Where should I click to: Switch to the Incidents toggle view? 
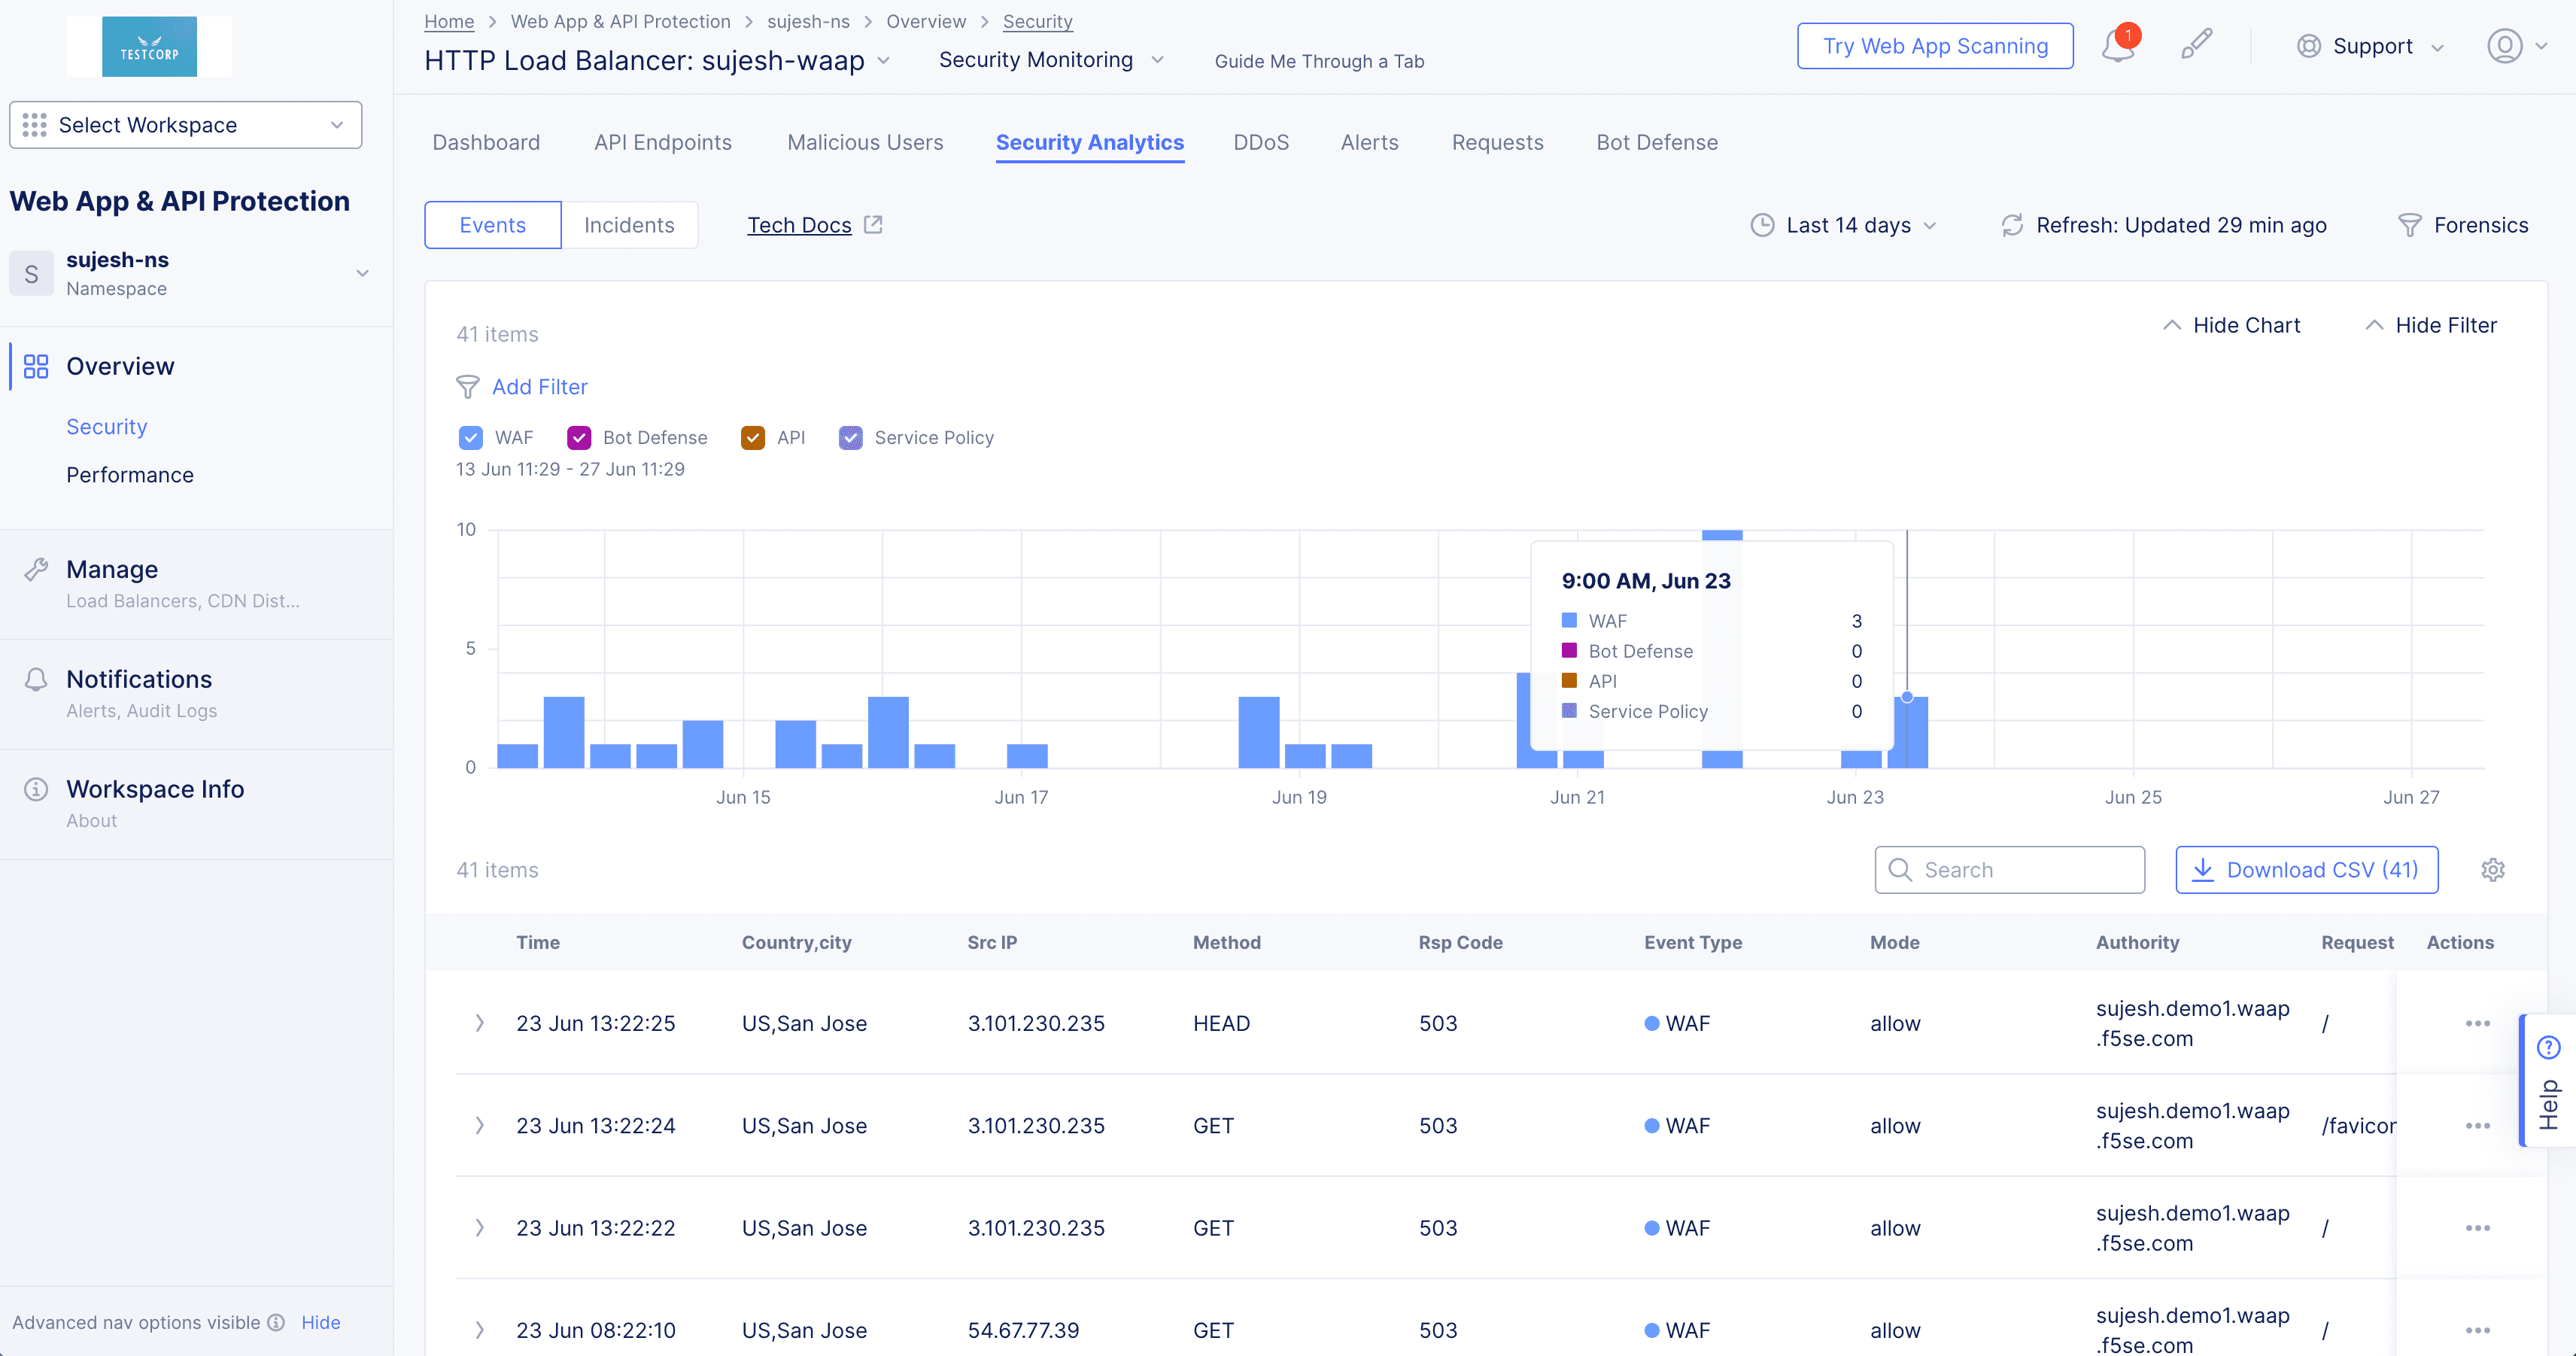tap(629, 225)
